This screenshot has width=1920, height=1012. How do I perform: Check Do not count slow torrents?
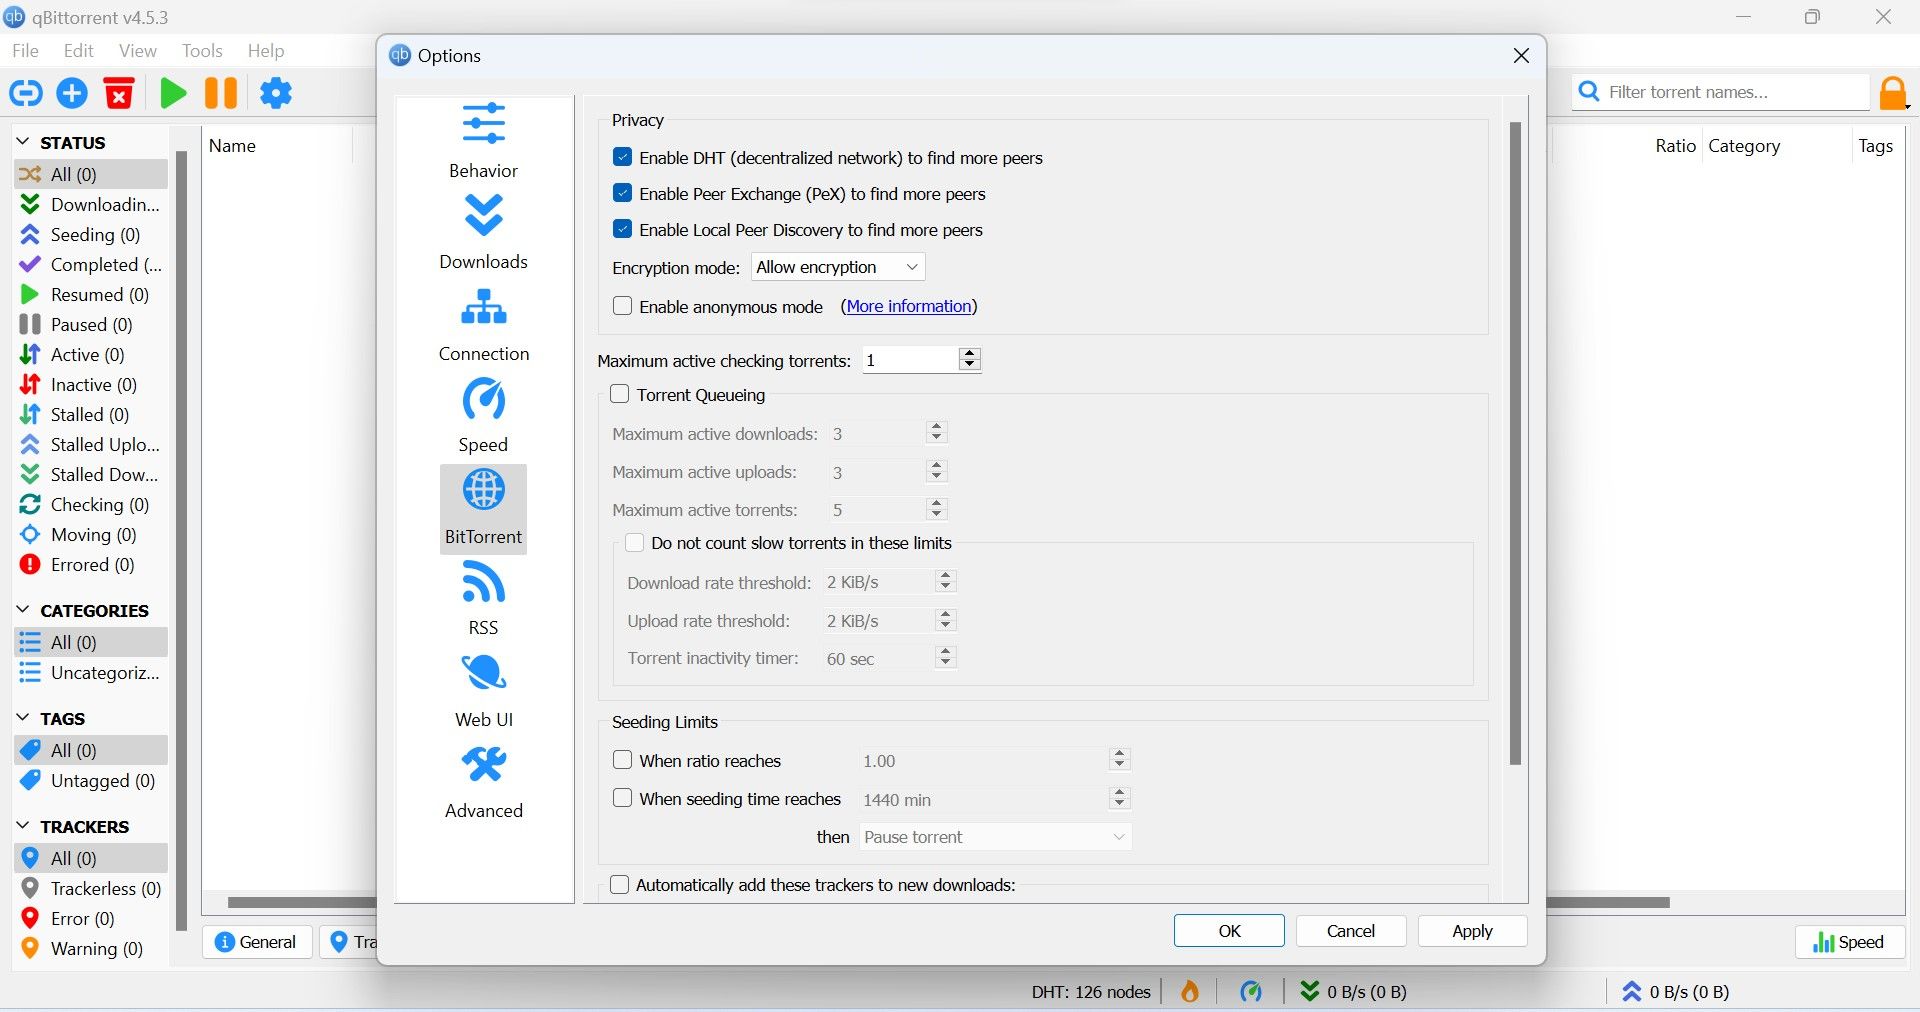pos(634,543)
